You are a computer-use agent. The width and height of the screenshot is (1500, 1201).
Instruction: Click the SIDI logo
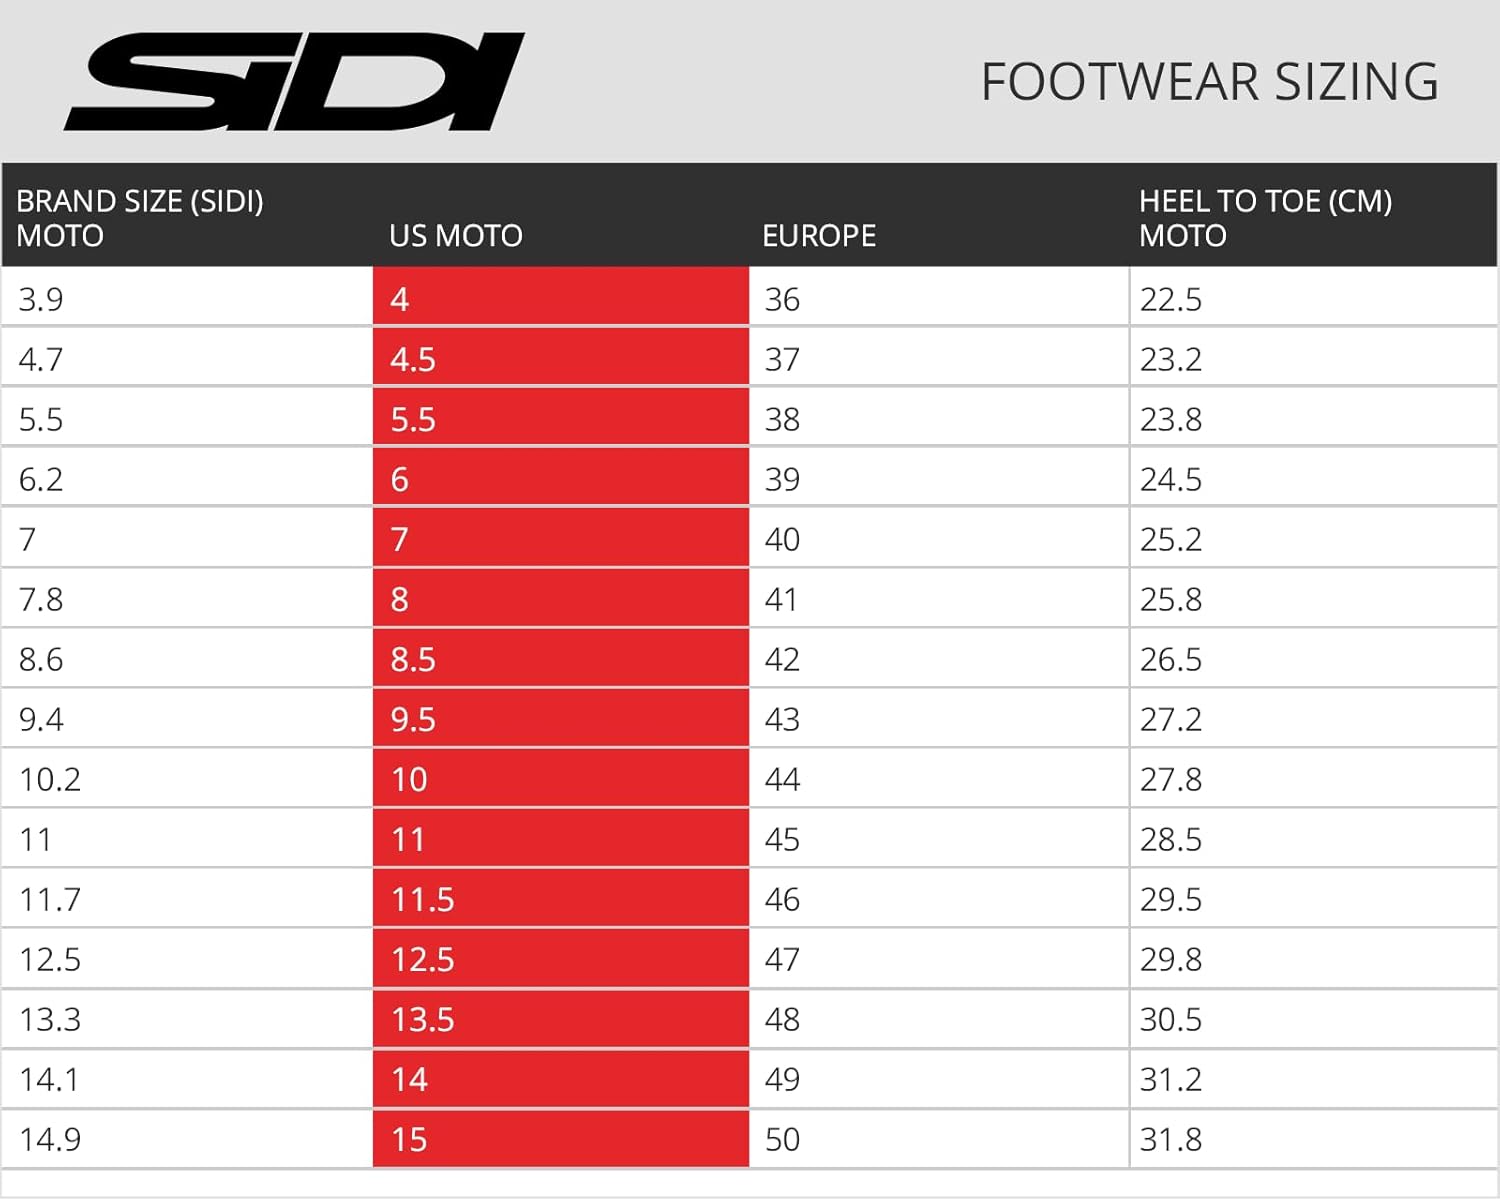point(294,82)
